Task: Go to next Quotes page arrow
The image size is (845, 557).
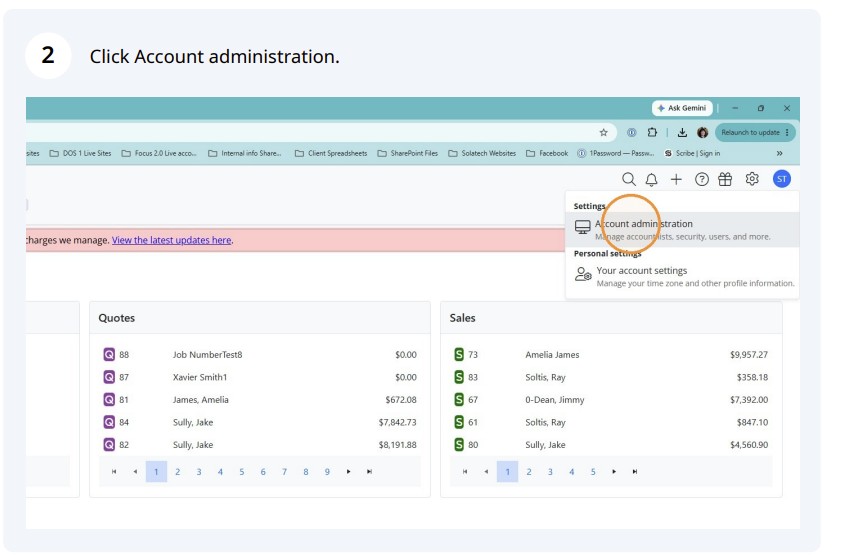Action: (348, 472)
